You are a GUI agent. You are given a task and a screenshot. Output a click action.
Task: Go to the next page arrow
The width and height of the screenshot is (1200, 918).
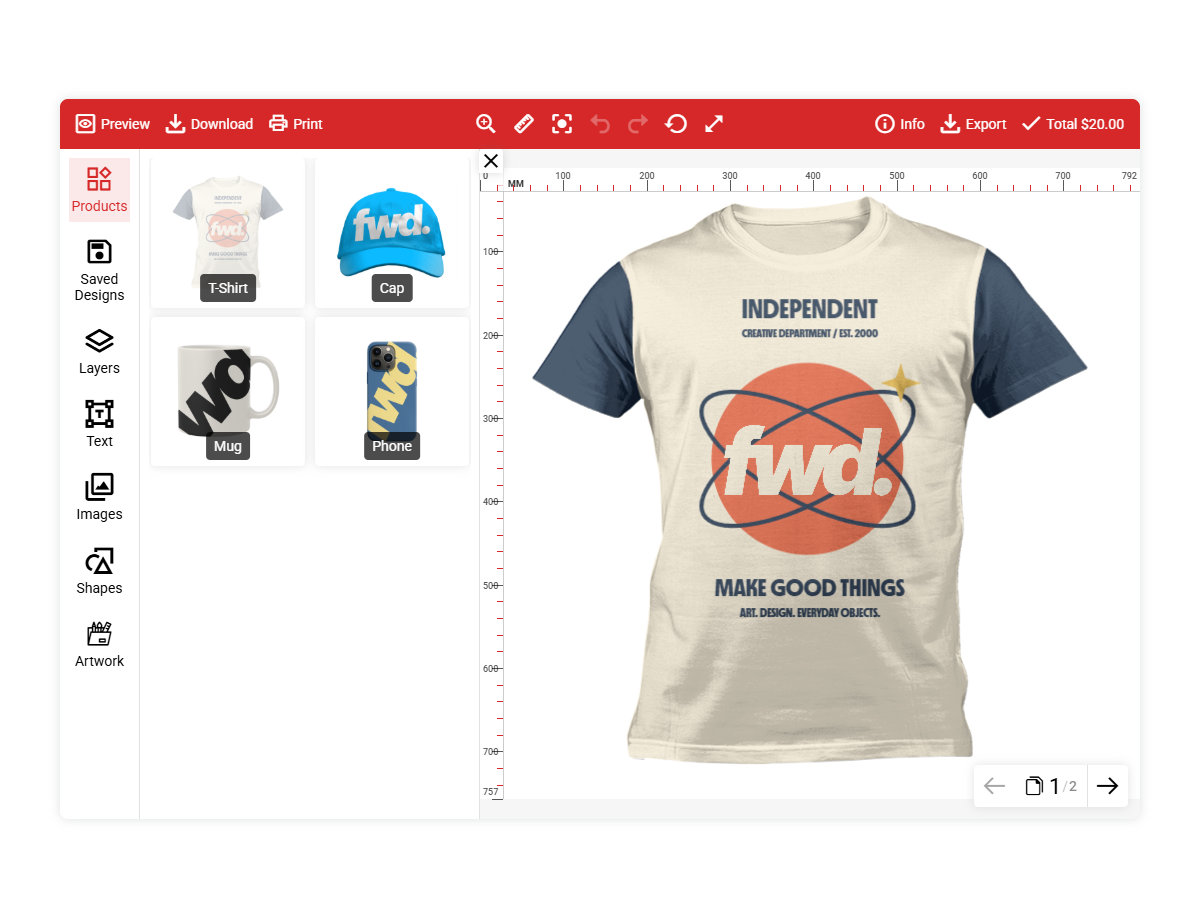pyautogui.click(x=1107, y=786)
